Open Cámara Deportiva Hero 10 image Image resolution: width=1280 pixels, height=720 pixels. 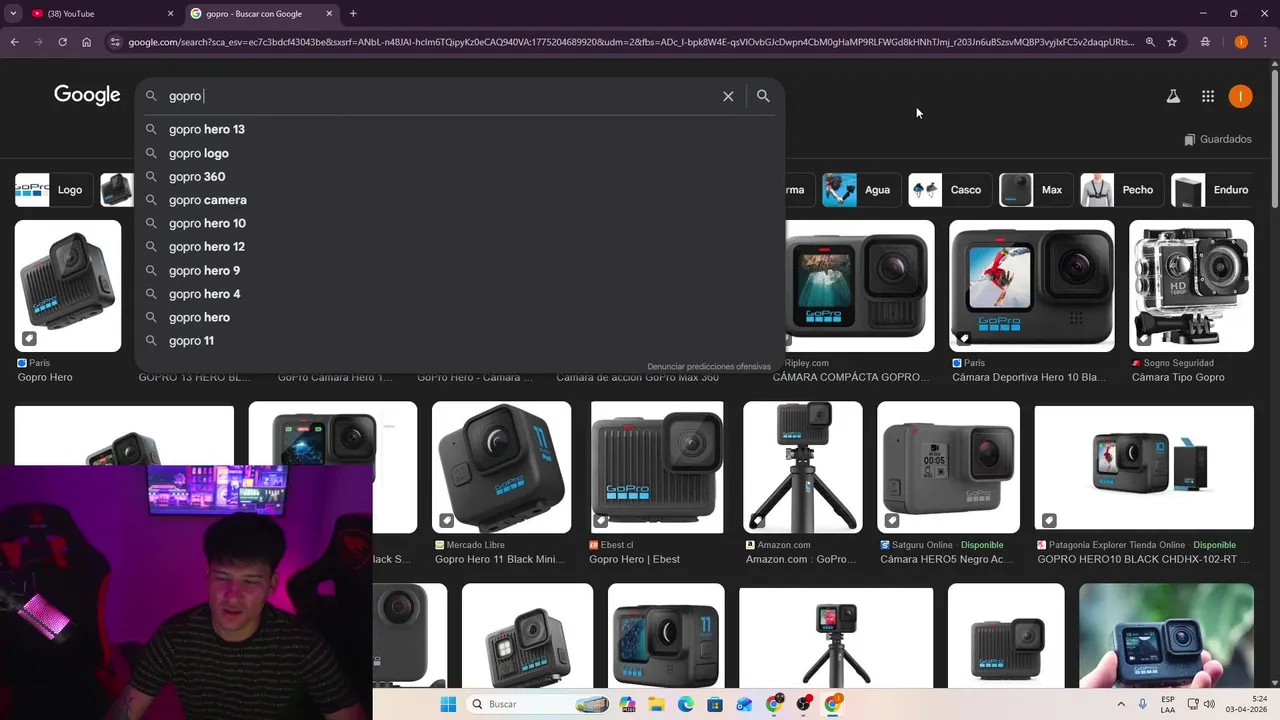(x=1031, y=286)
